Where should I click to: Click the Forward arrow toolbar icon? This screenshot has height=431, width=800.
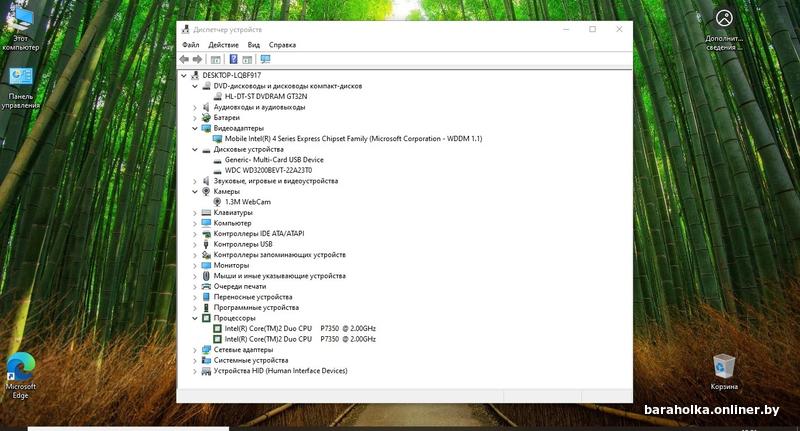pyautogui.click(x=197, y=59)
